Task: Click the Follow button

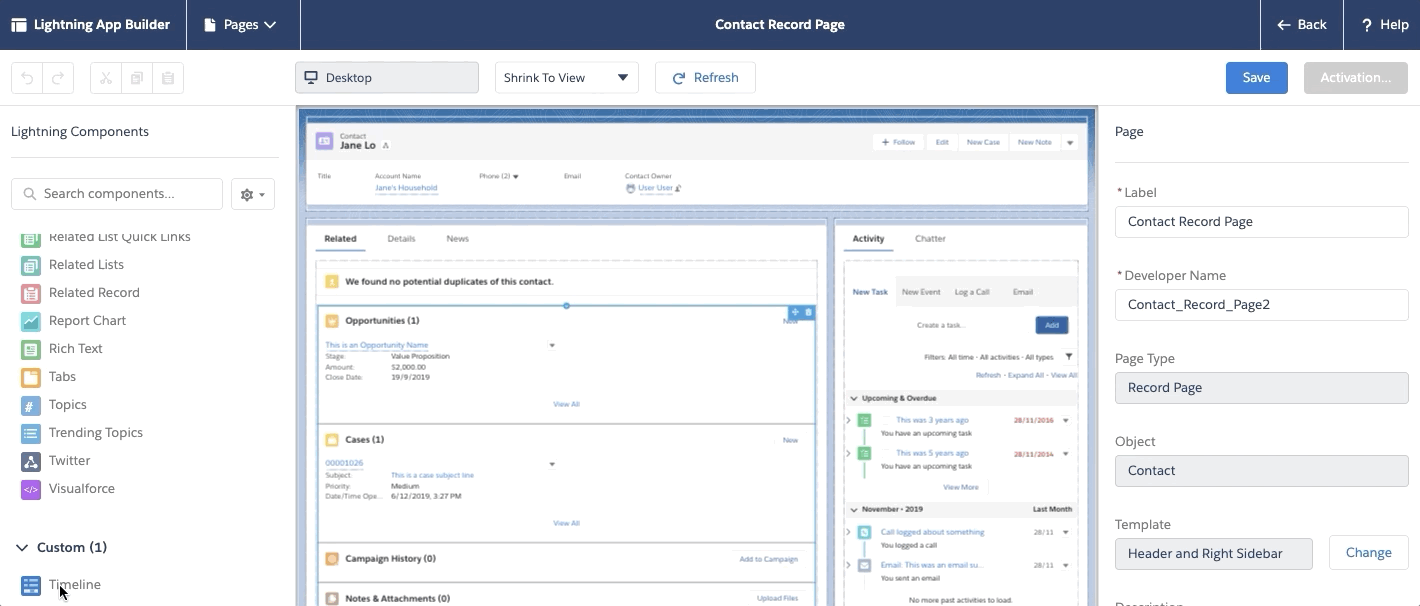Action: click(898, 142)
